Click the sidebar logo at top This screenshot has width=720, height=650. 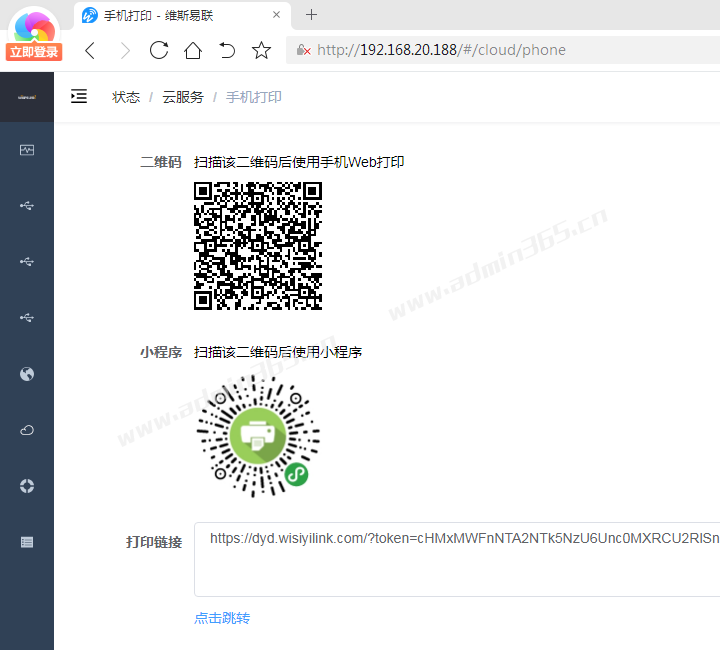click(x=27, y=97)
